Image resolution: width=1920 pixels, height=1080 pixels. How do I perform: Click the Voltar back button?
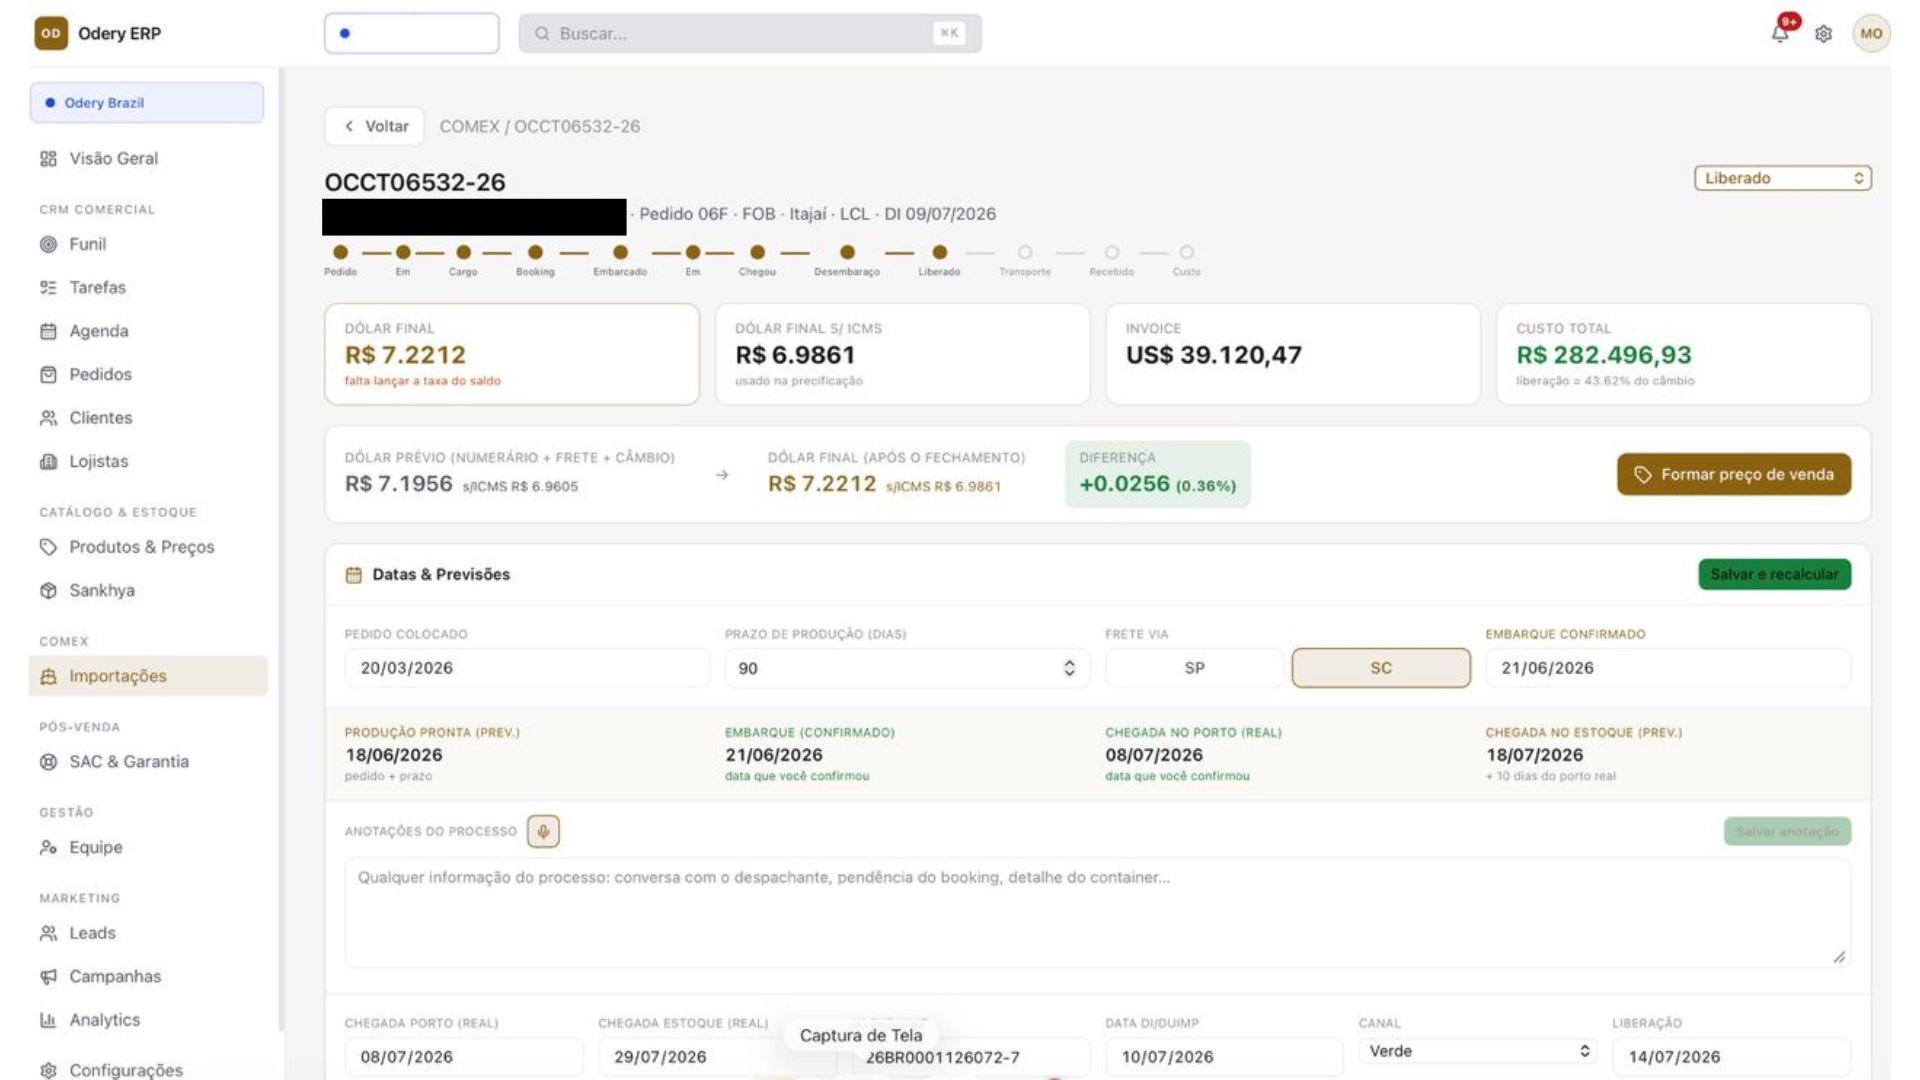pyautogui.click(x=374, y=126)
